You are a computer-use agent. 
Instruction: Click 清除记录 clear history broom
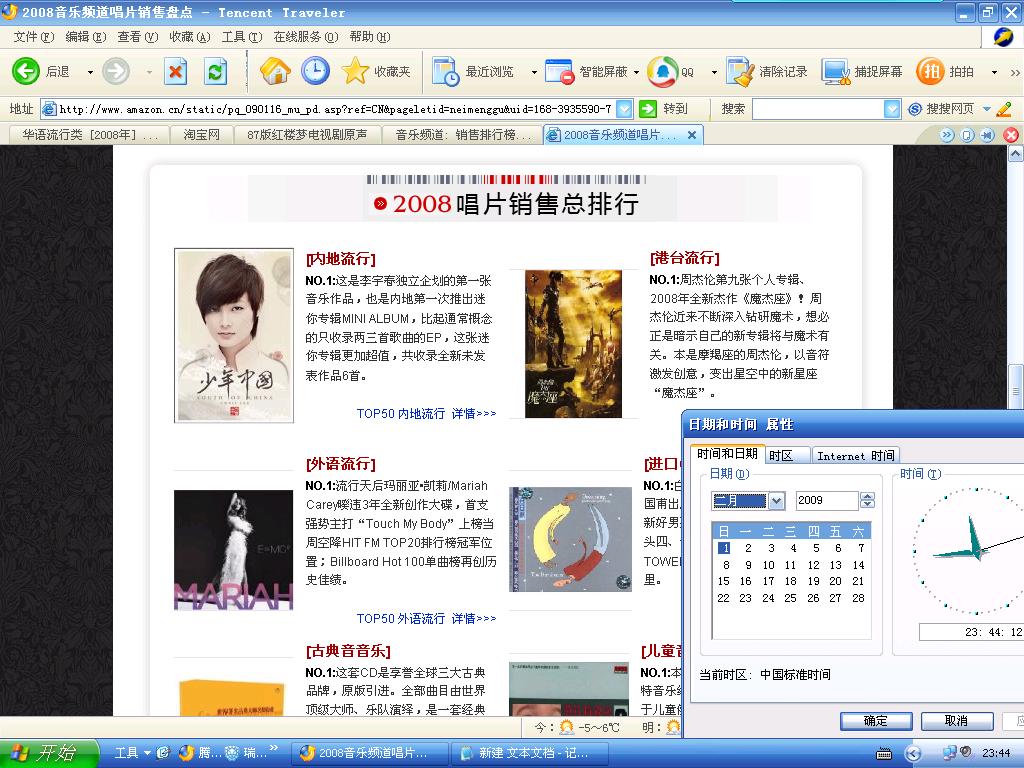click(x=767, y=71)
